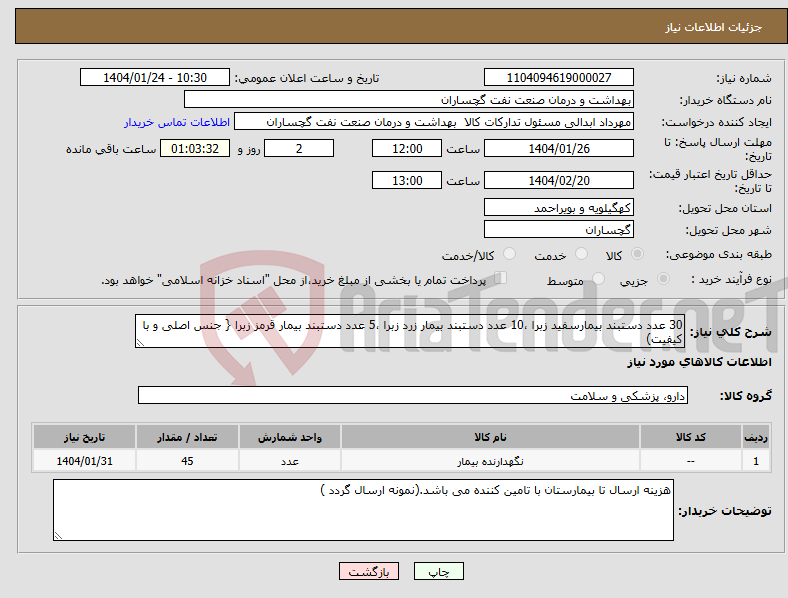The image size is (788, 598).
Task: Click the price validity date 1404/02/20
Action: click(x=558, y=180)
